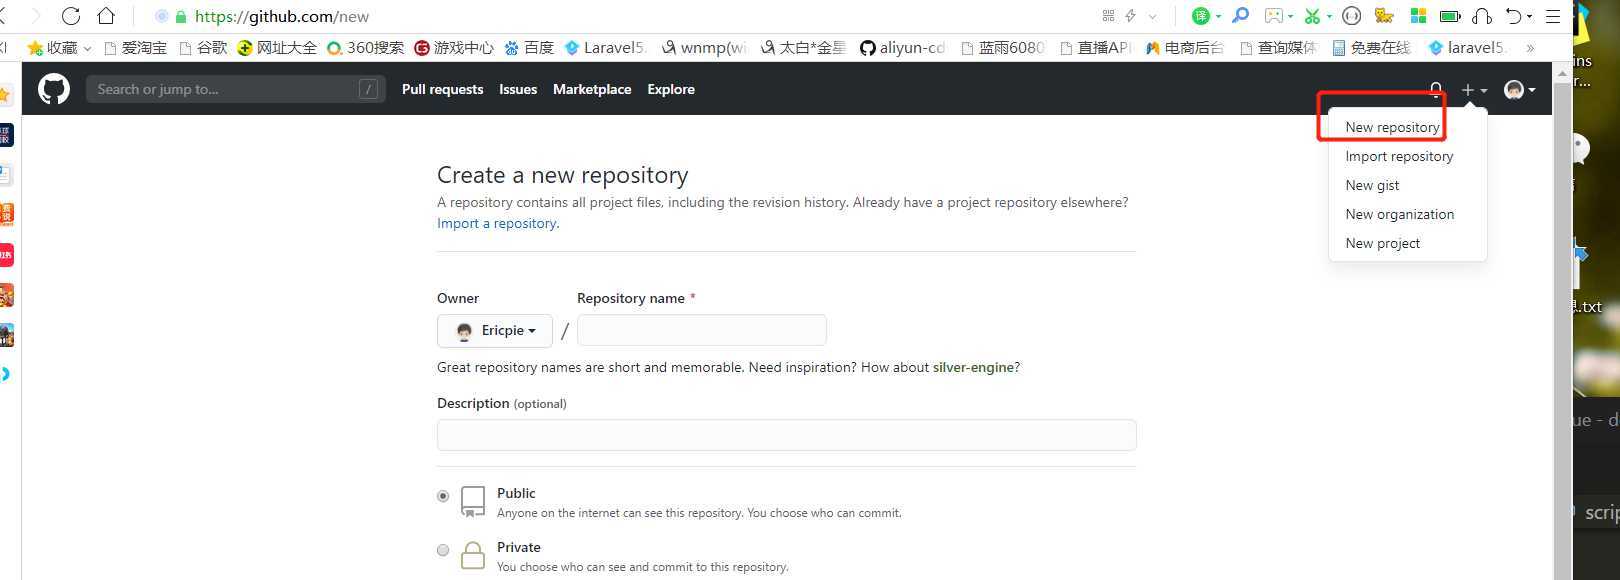The width and height of the screenshot is (1620, 580).
Task: Open the 游戏中心 bookmark
Action: 453,48
